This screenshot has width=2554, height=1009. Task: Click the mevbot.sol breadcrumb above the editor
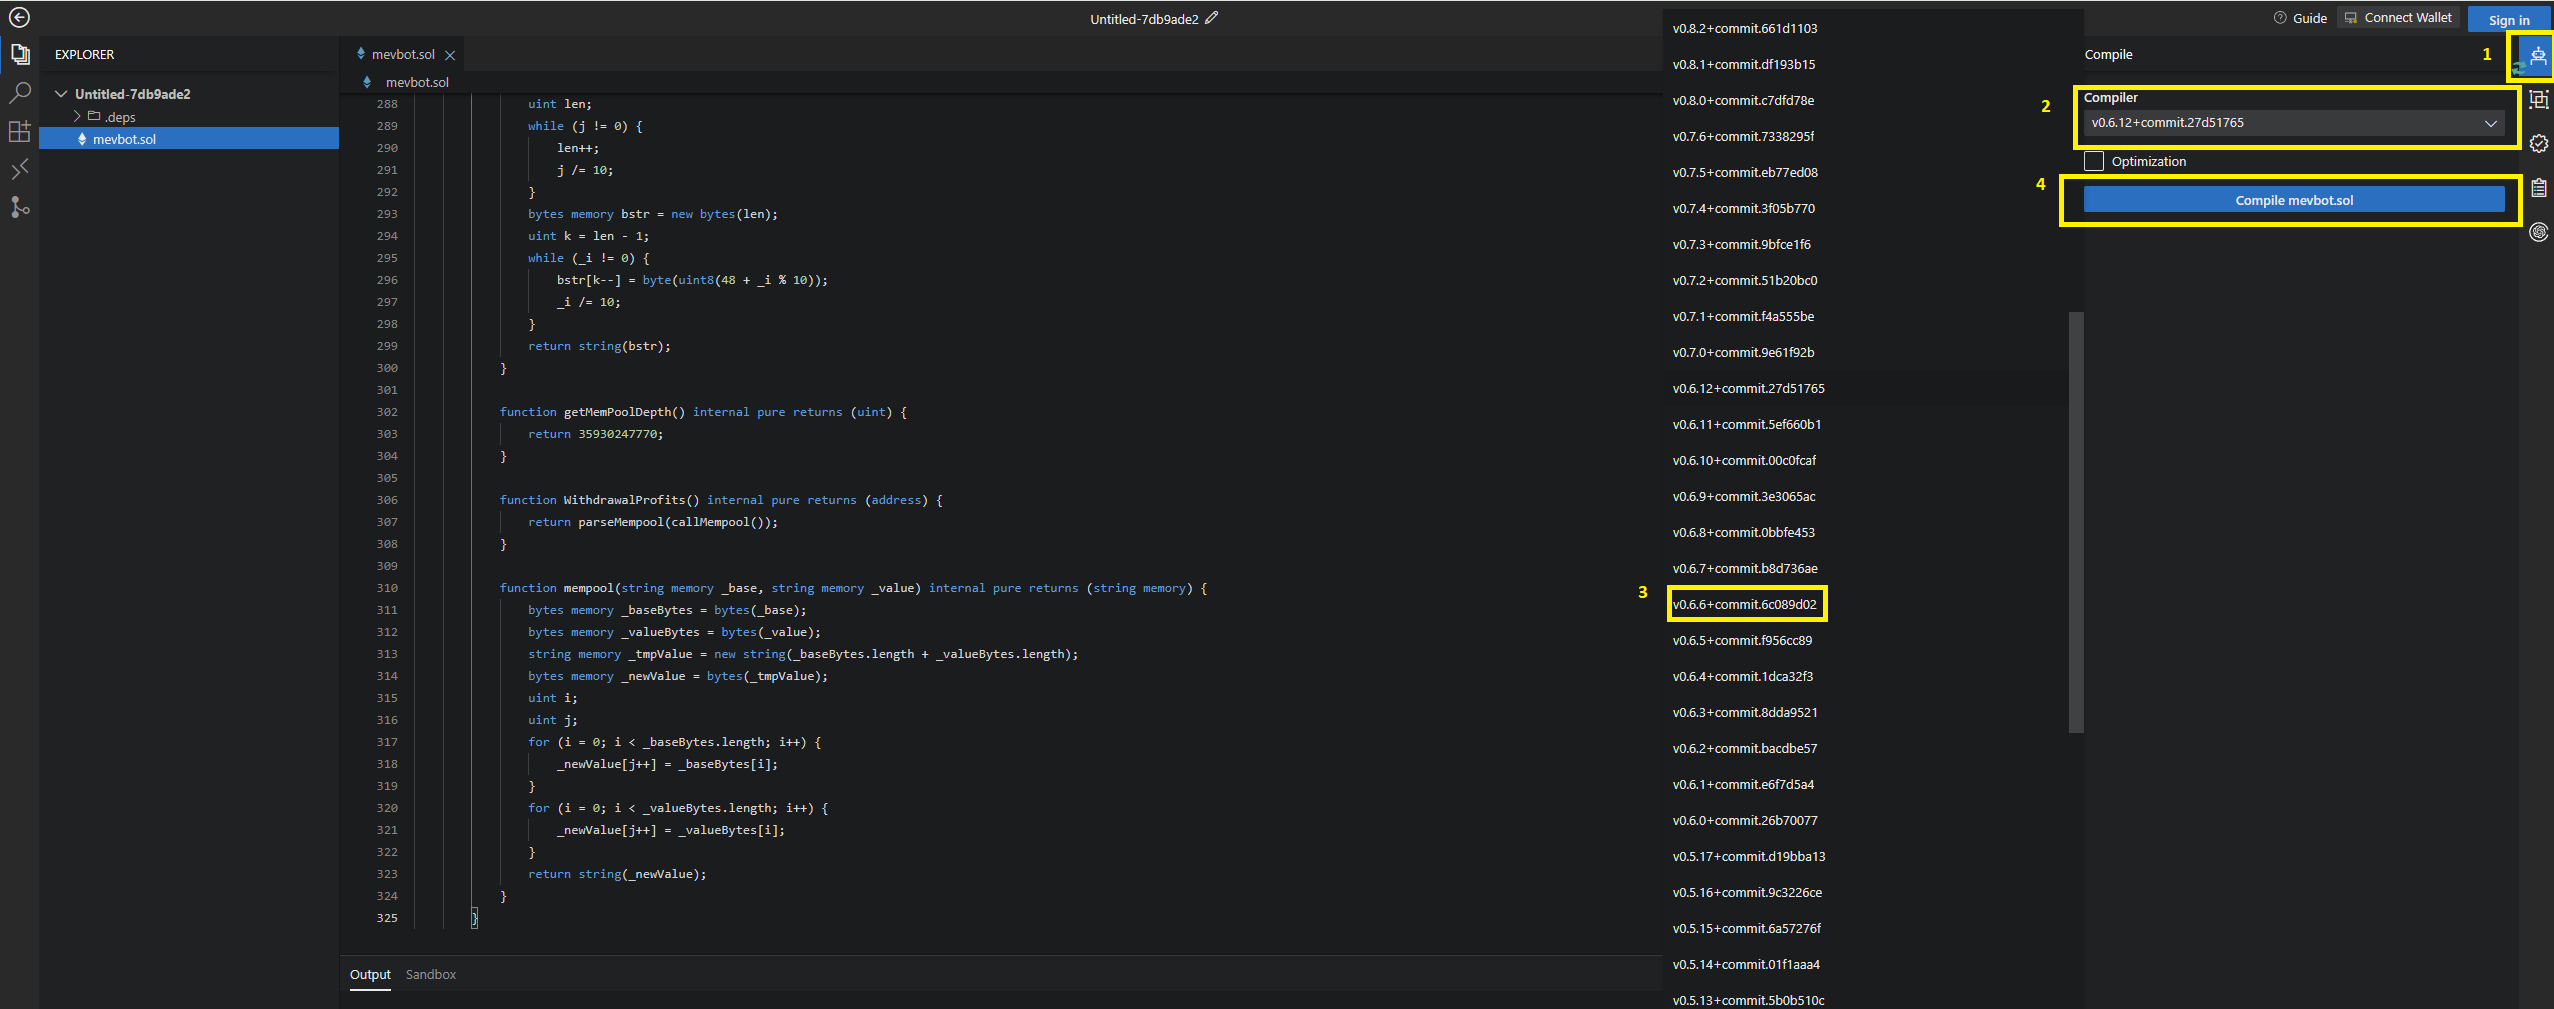coord(417,82)
